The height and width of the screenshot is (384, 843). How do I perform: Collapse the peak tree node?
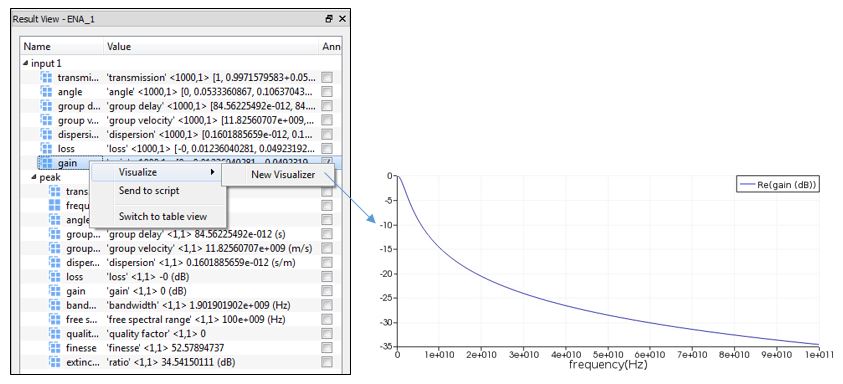click(x=33, y=177)
